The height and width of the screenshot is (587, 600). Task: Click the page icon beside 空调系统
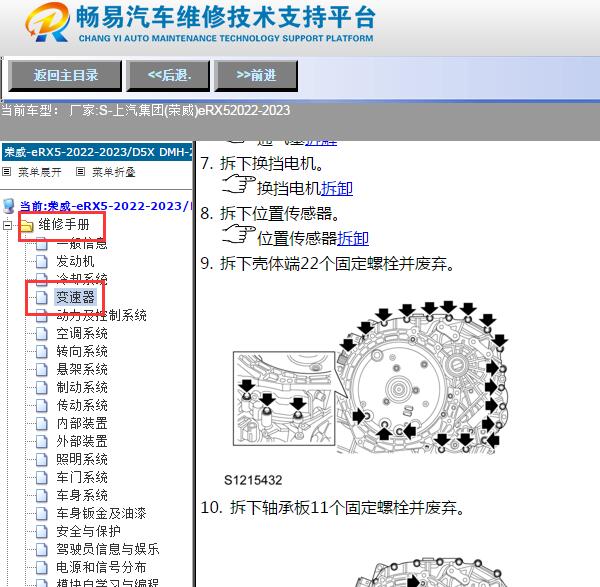tap(42, 334)
